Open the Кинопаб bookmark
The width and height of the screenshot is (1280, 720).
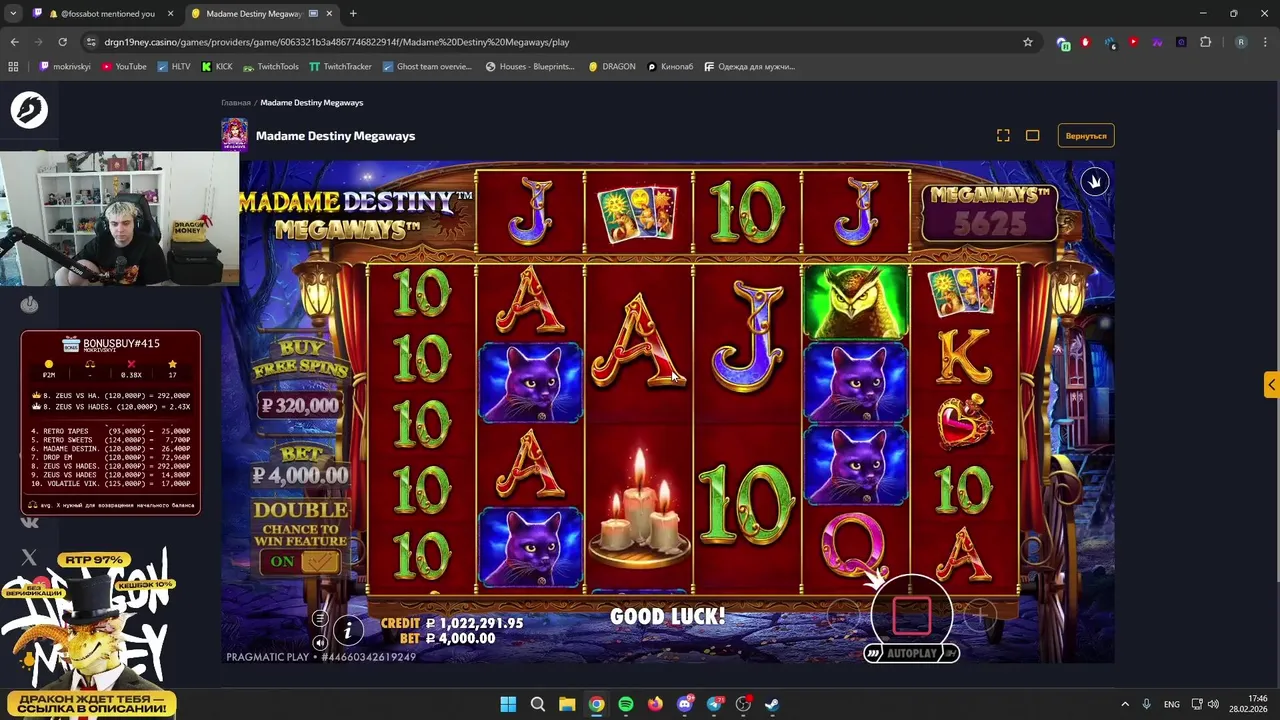(670, 67)
